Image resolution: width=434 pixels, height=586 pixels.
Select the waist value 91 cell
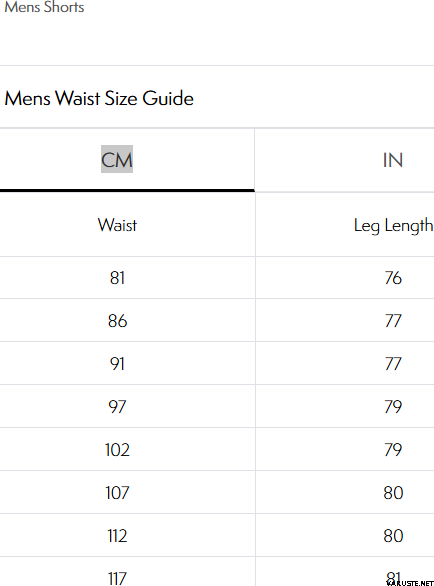click(x=117, y=364)
